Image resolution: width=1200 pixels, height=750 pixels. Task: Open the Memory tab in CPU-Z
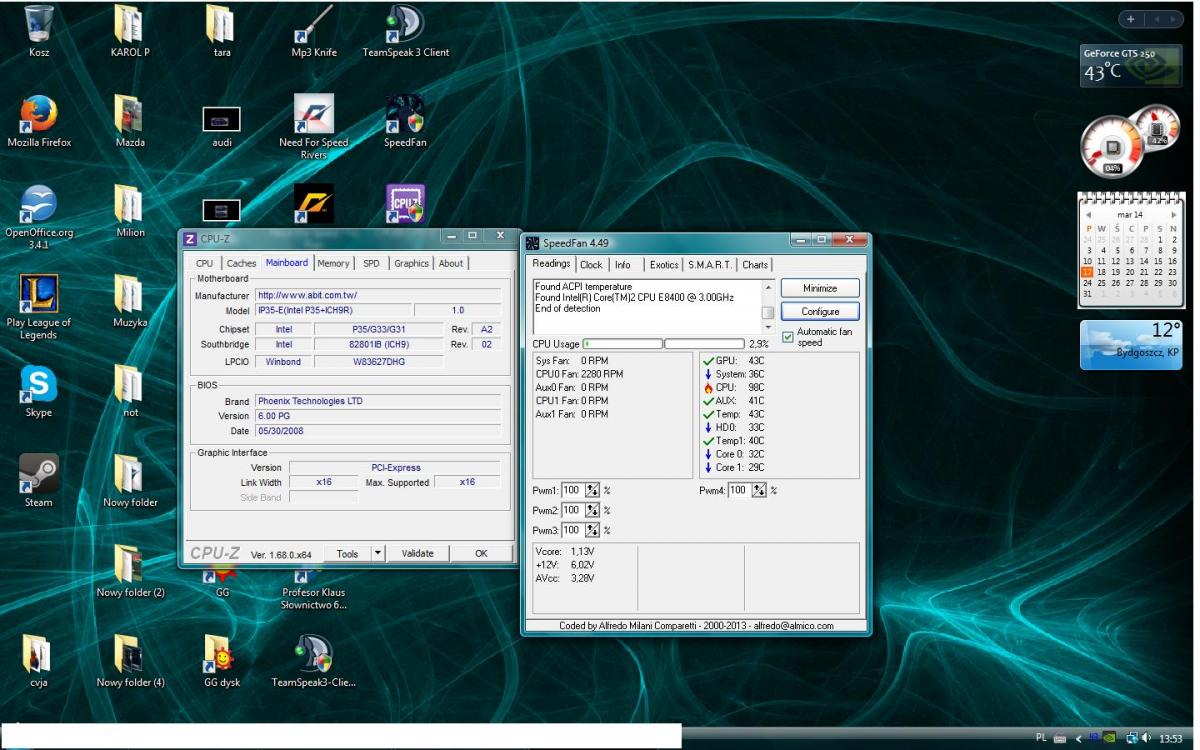click(333, 263)
